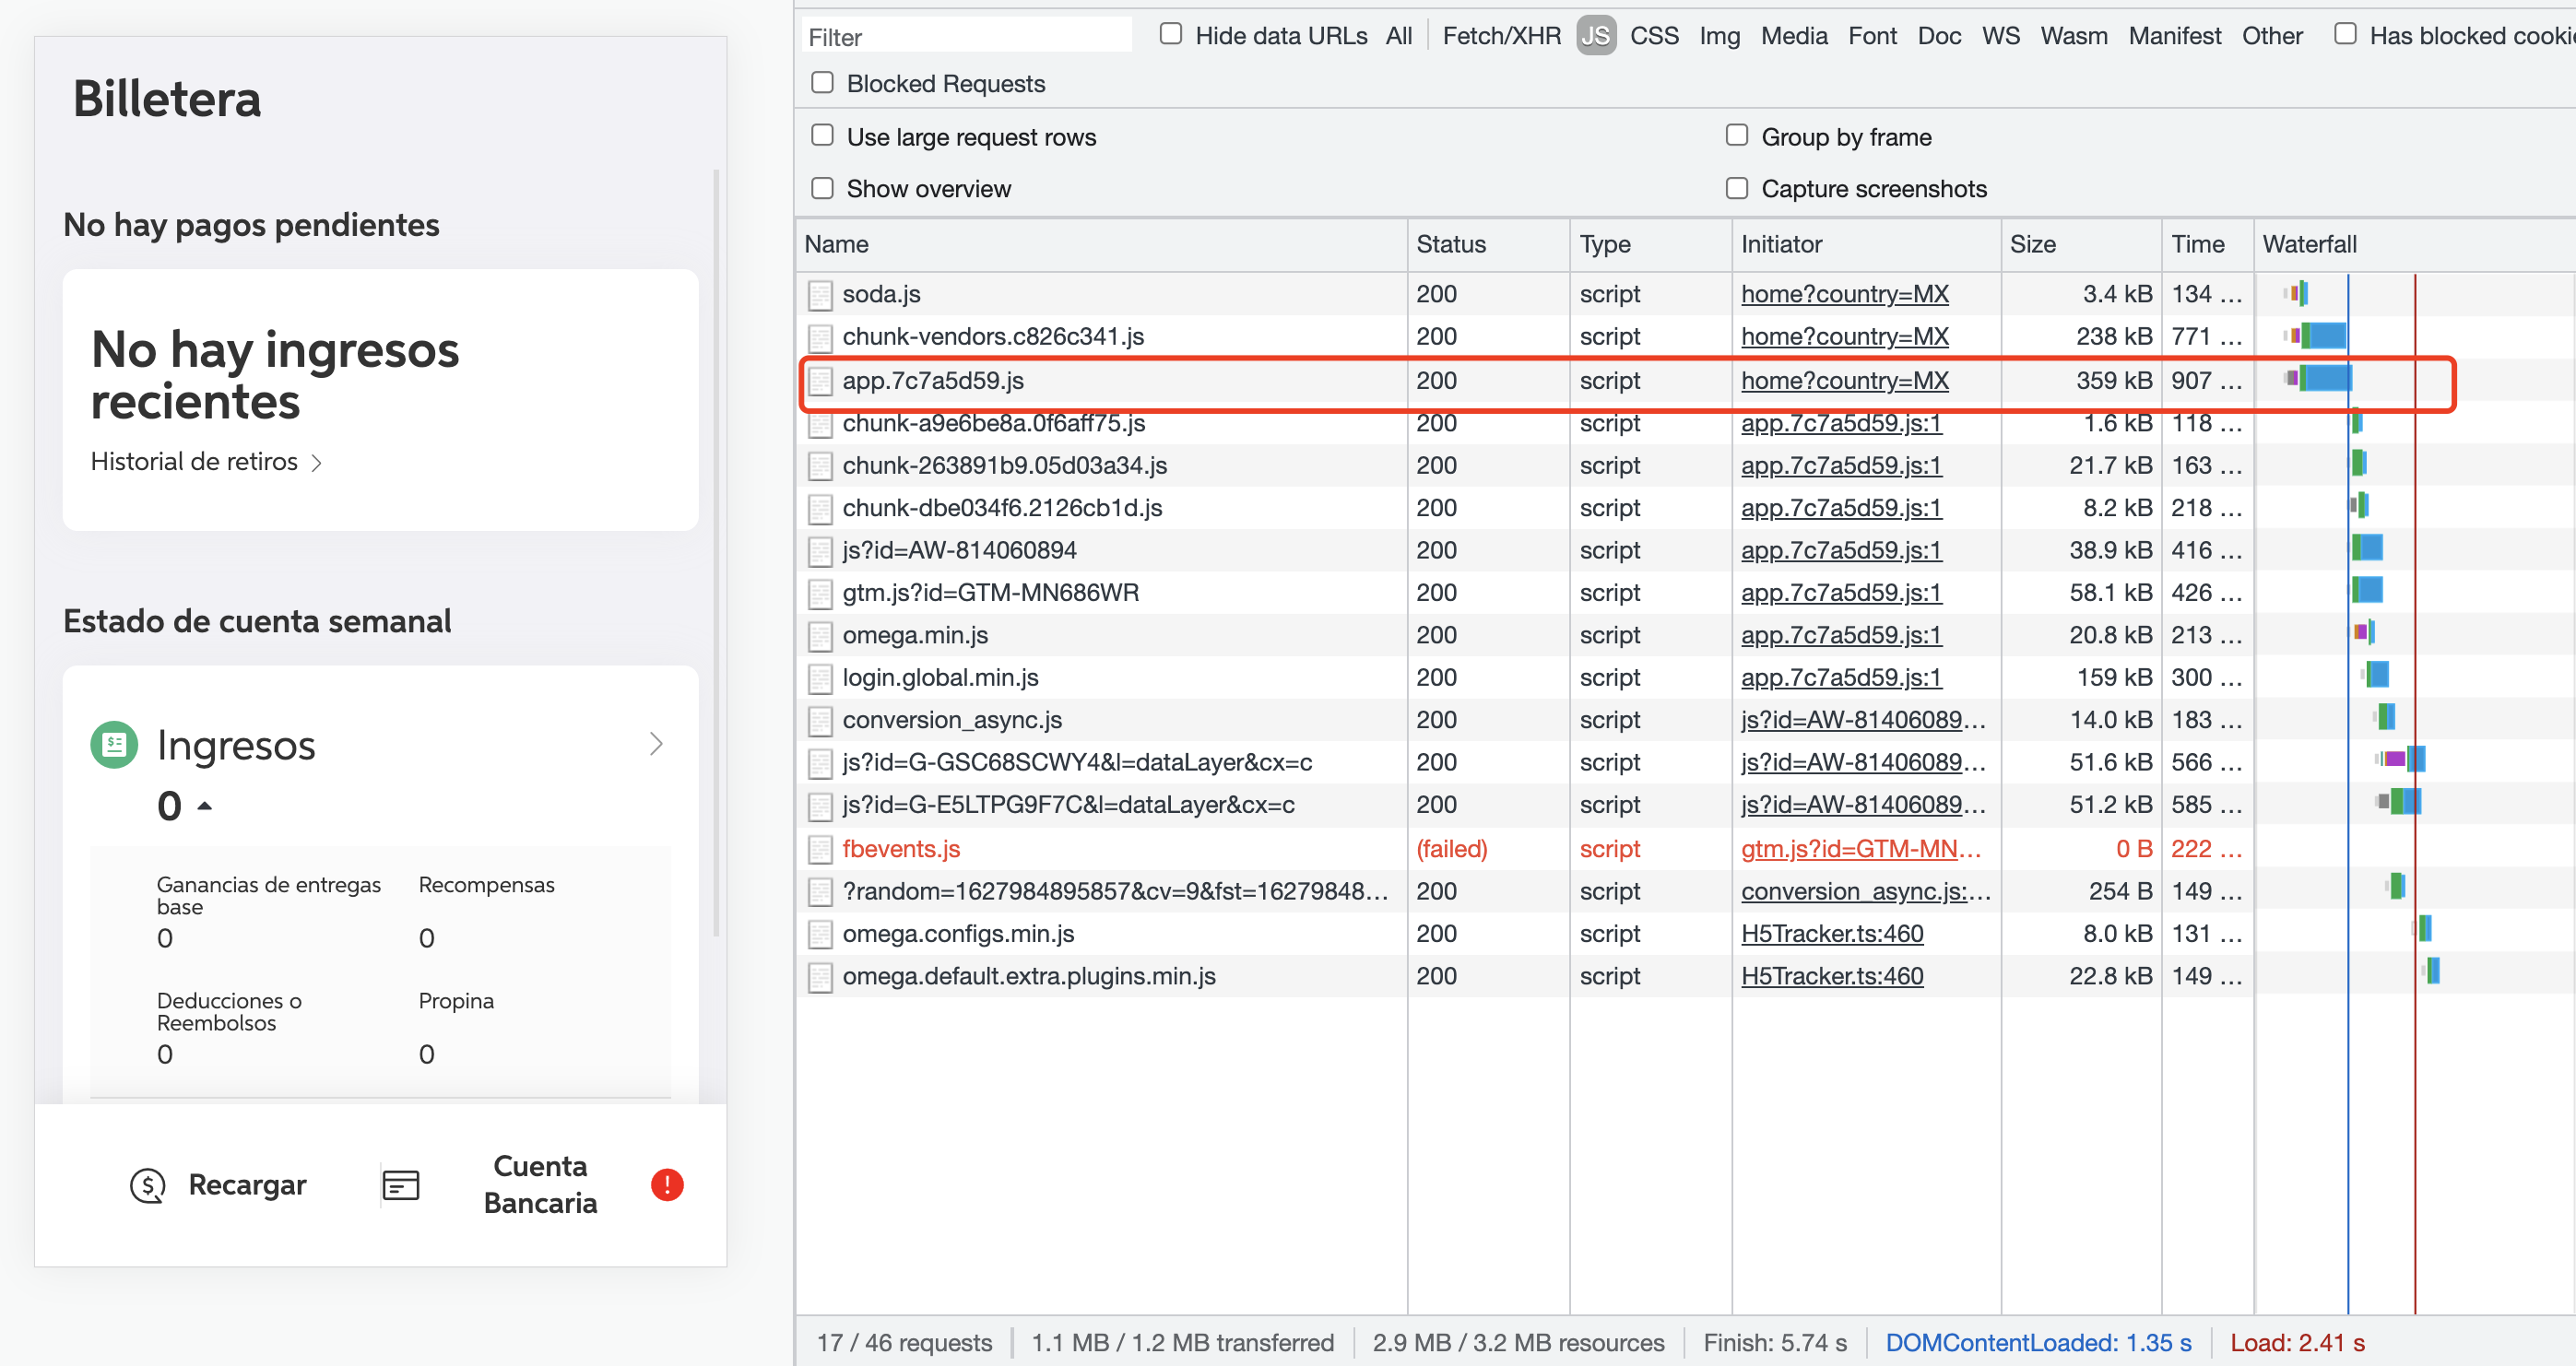Click the Cuenta Bancaria card icon
The image size is (2576, 1366).
coord(401,1186)
